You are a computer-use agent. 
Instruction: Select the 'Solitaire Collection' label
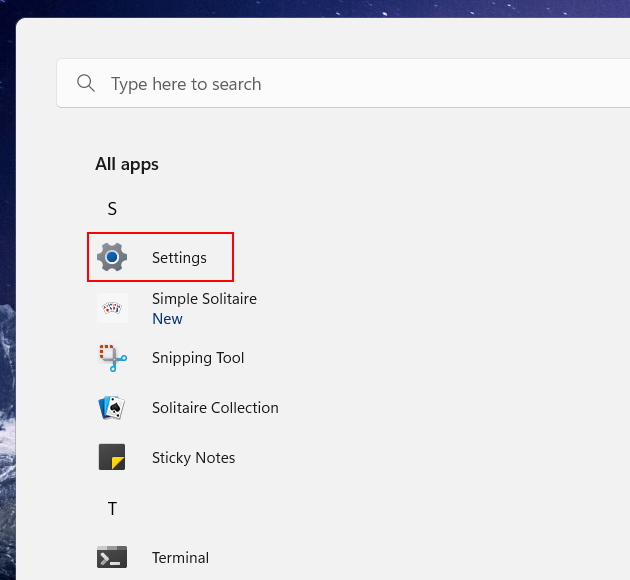pos(215,408)
